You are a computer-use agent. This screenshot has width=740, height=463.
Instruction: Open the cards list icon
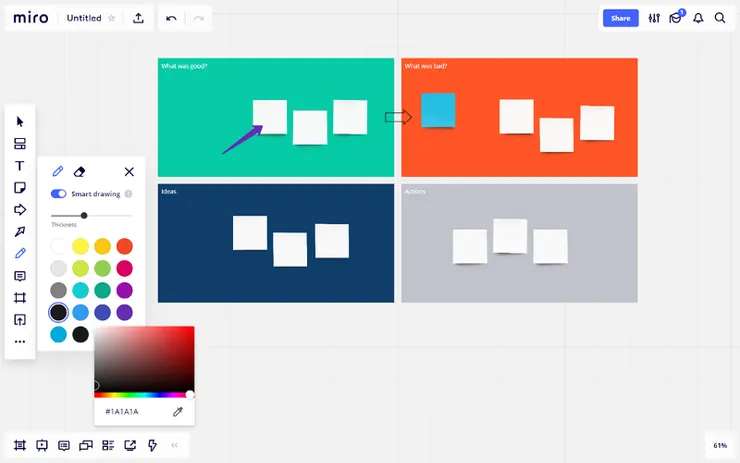point(108,445)
